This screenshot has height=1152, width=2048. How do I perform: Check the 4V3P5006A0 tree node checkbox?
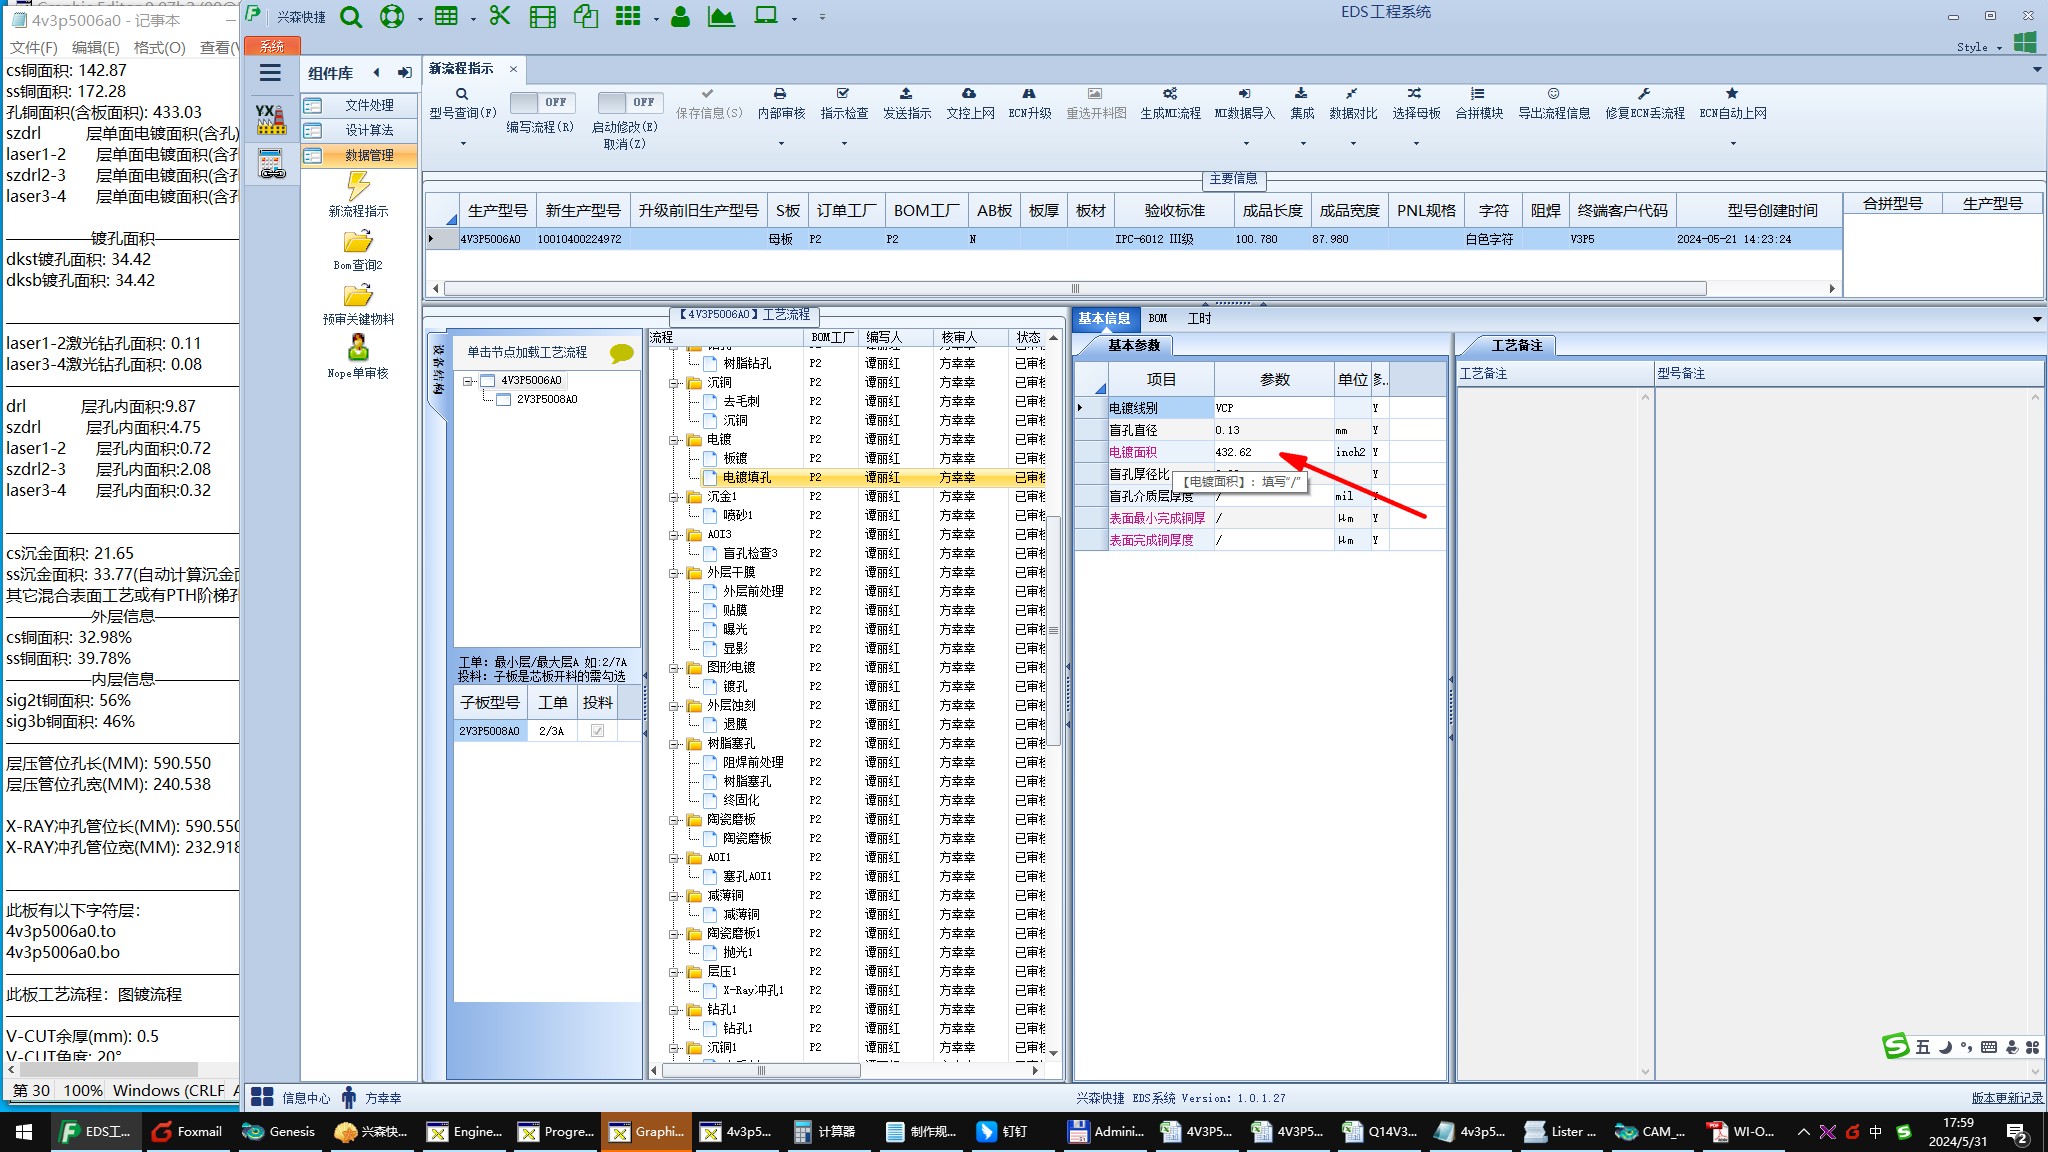[x=488, y=380]
